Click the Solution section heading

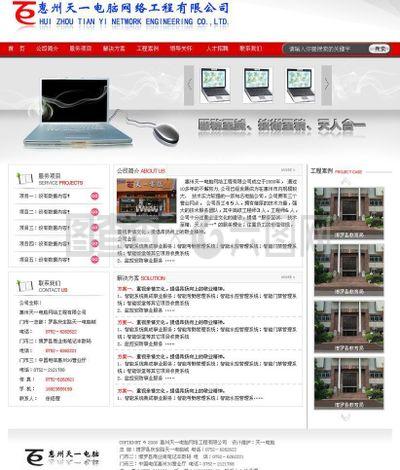pyautogui.click(x=141, y=278)
